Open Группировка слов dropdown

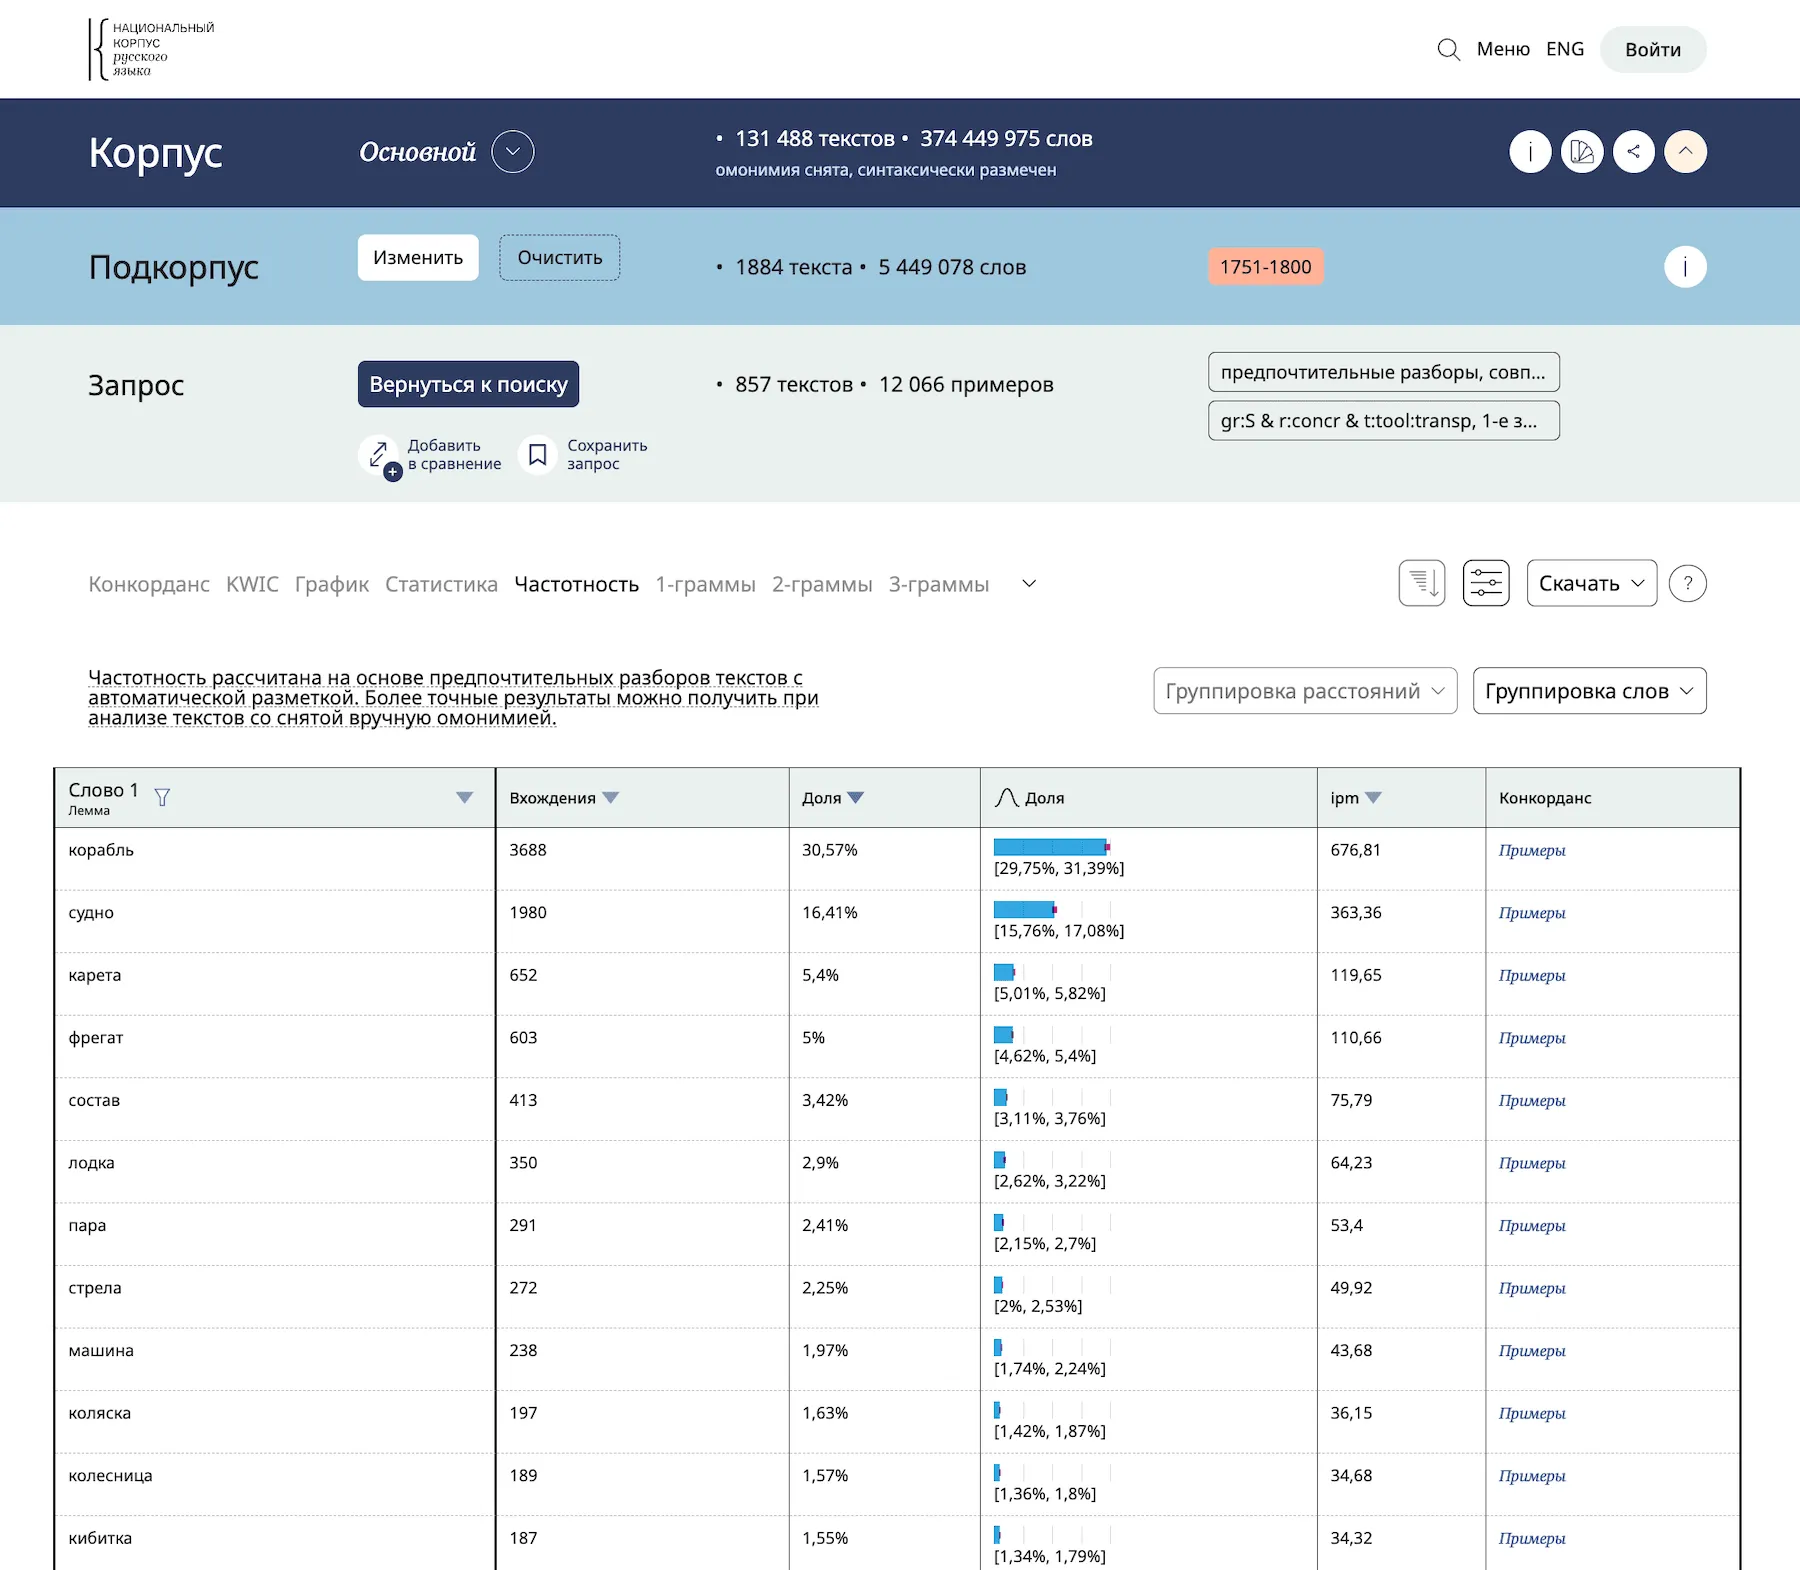click(x=1589, y=691)
